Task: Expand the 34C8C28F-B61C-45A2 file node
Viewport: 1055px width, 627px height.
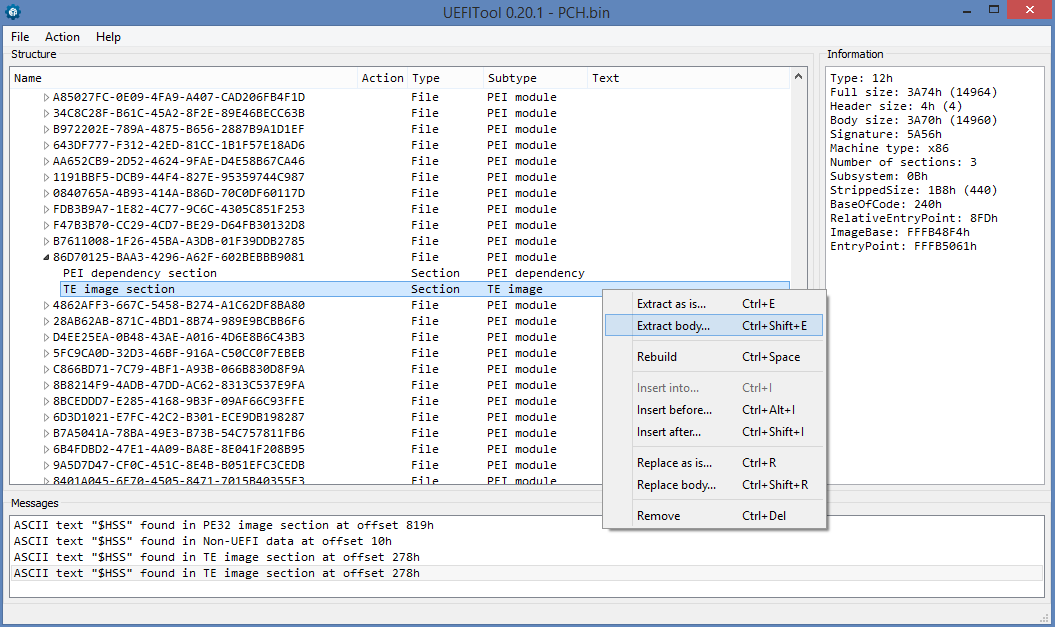Action: coord(46,114)
